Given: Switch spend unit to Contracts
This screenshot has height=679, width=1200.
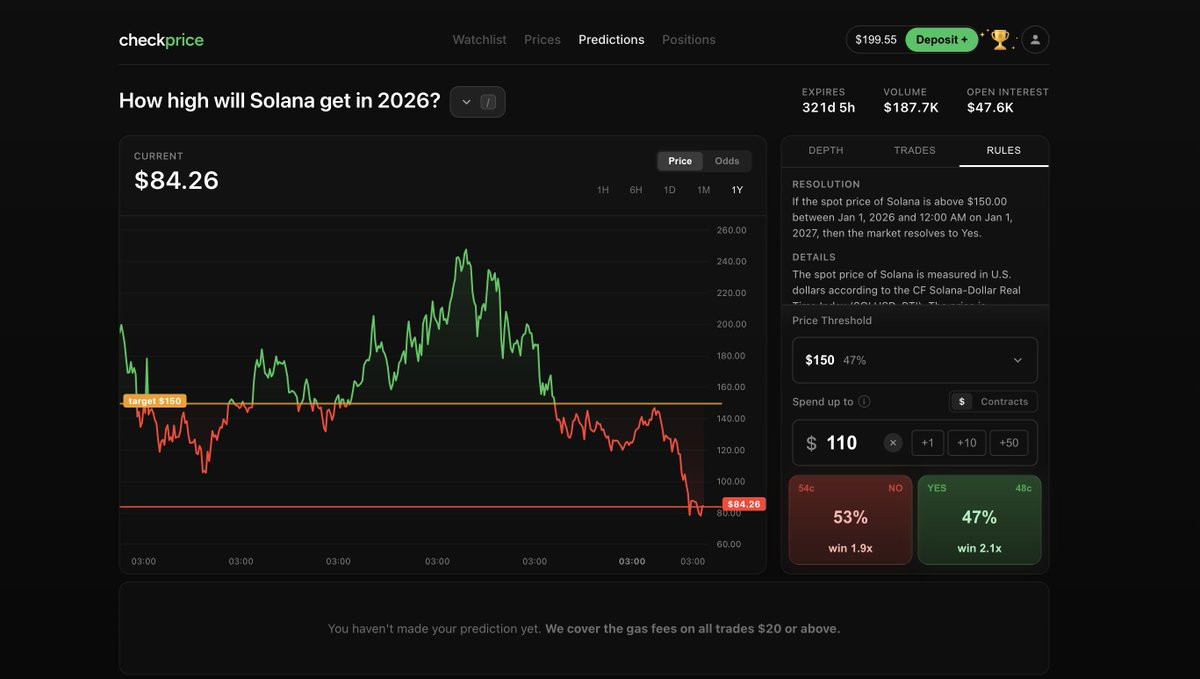Looking at the screenshot, I should 1004,402.
